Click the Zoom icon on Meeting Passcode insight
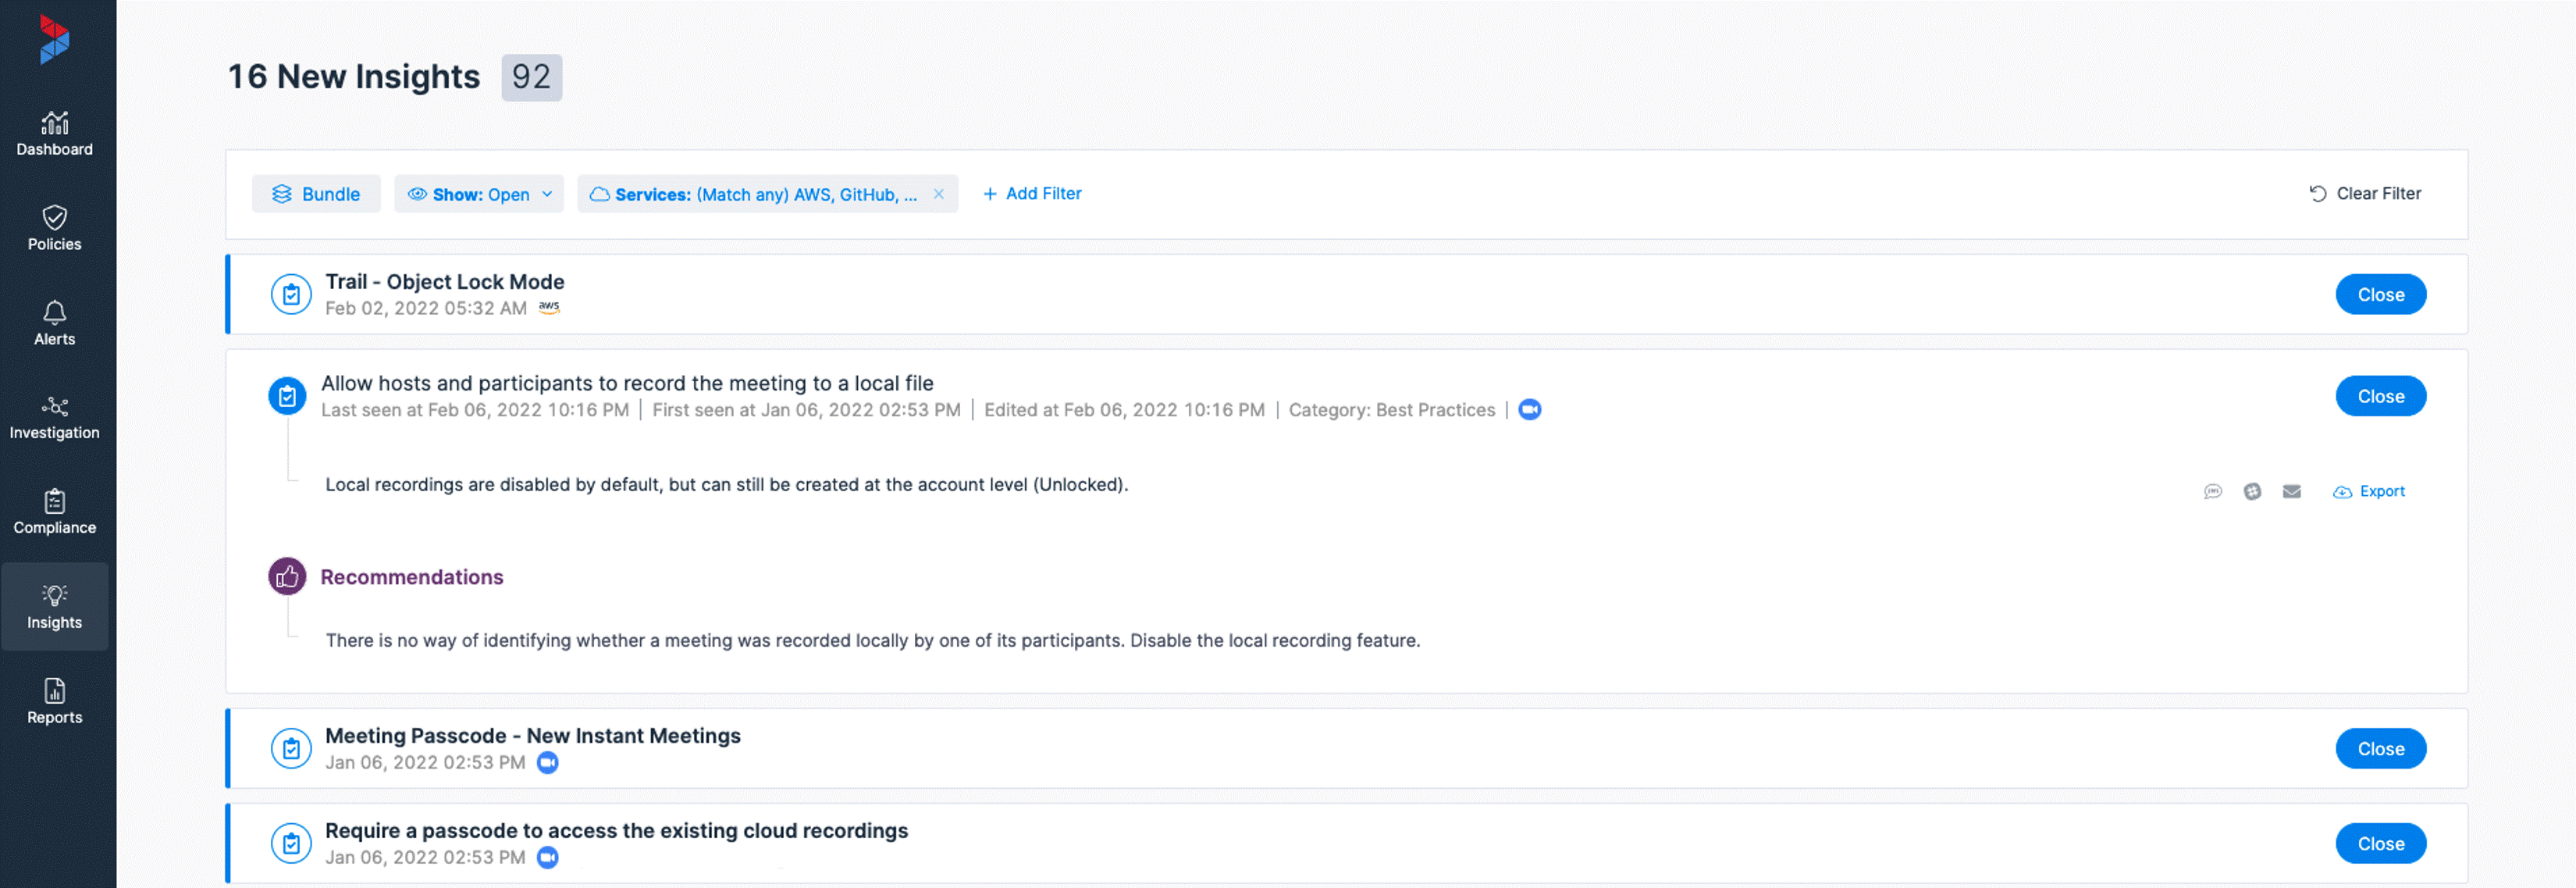Image resolution: width=2576 pixels, height=888 pixels. 548,762
